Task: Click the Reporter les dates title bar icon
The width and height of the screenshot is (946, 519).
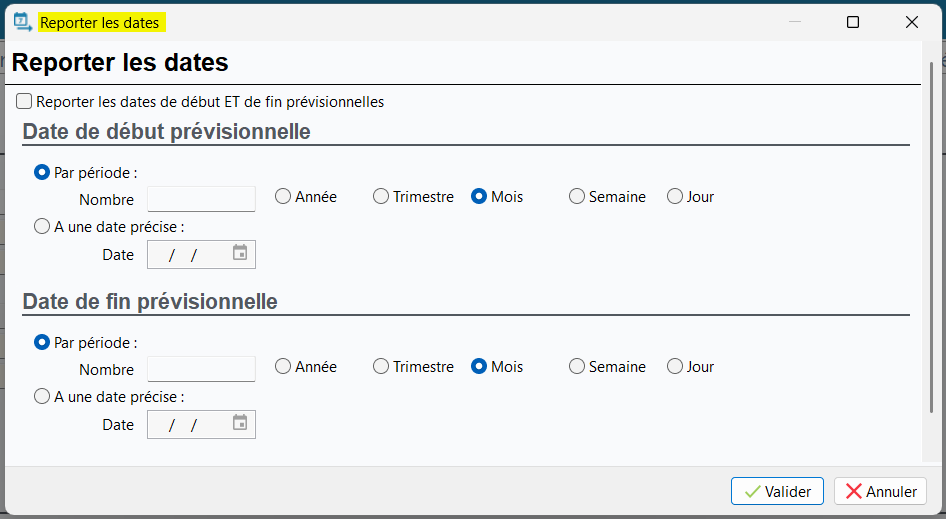Action: 23,22
